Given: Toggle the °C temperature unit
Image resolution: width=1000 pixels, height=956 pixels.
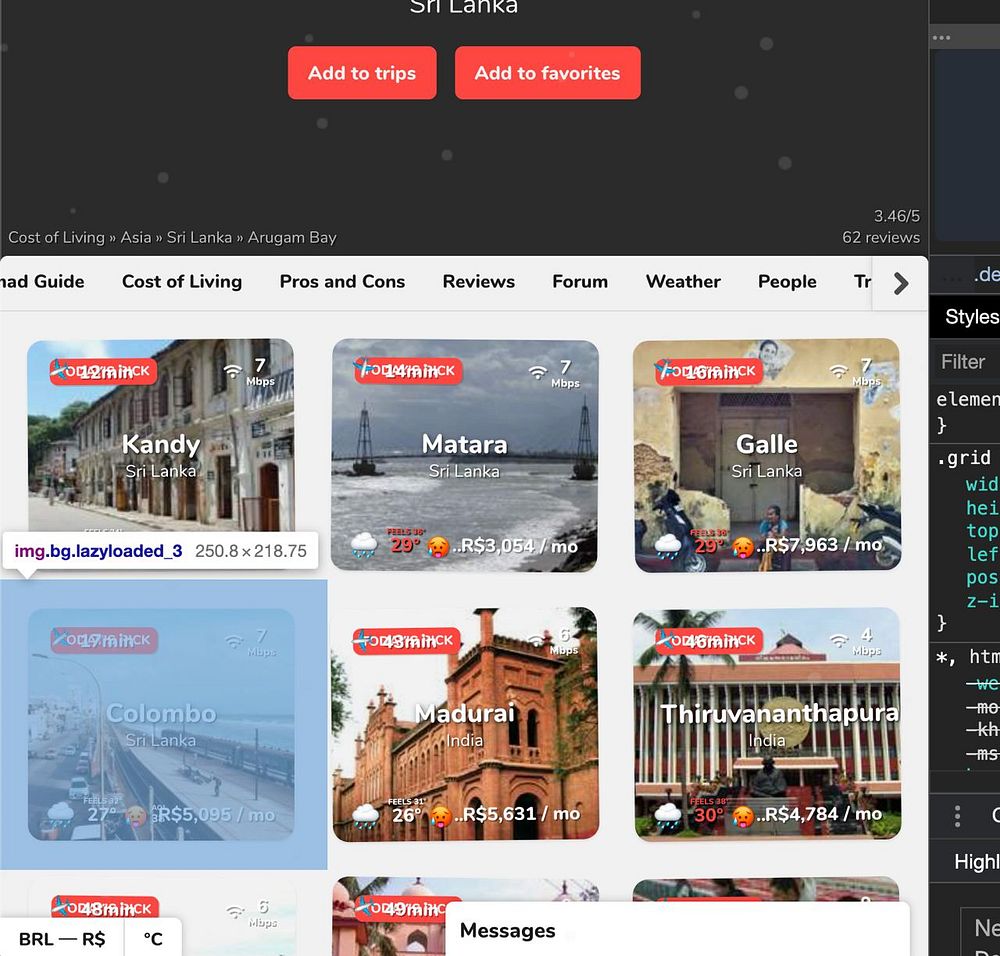Looking at the screenshot, I should tap(153, 939).
